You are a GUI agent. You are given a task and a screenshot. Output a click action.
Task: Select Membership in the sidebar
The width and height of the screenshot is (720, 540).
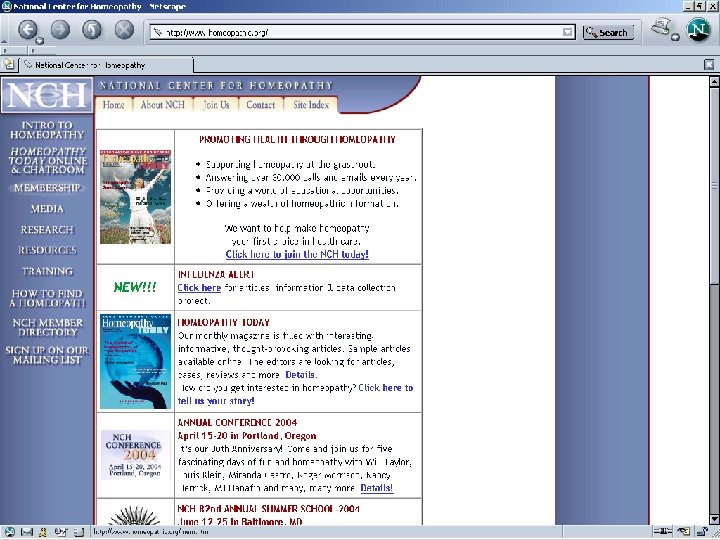tap(47, 188)
